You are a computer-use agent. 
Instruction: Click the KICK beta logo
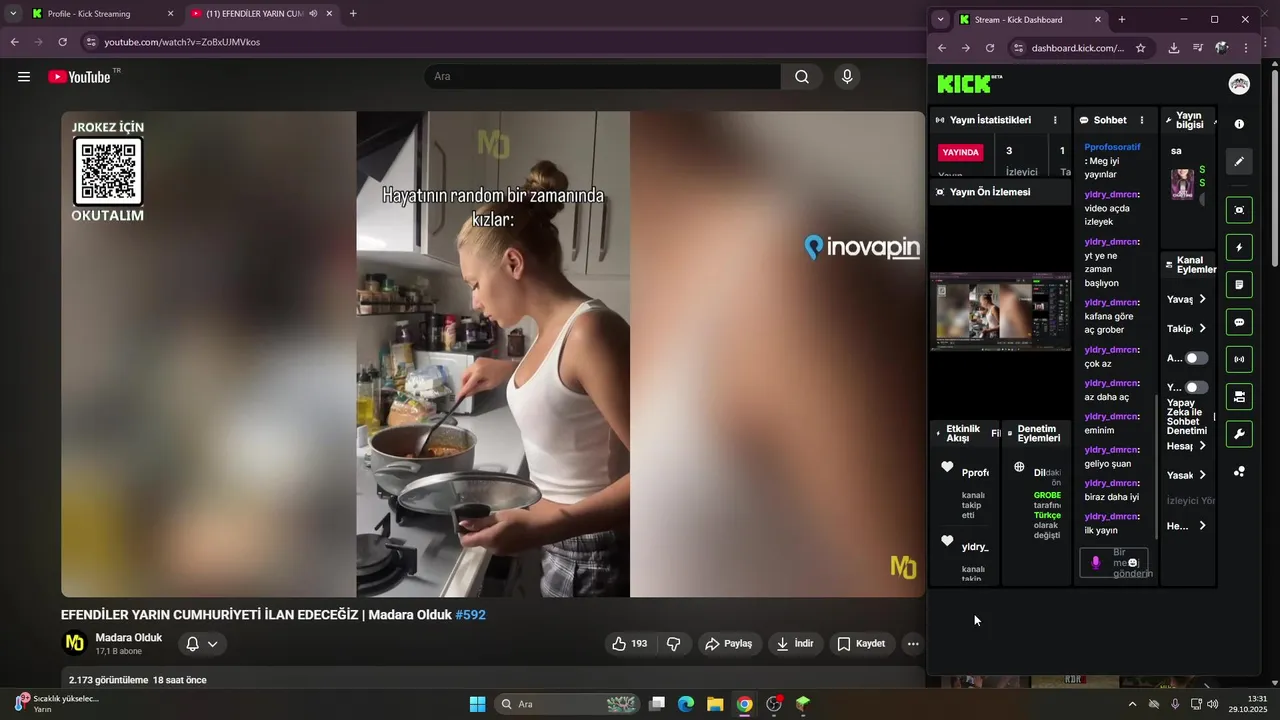(969, 84)
